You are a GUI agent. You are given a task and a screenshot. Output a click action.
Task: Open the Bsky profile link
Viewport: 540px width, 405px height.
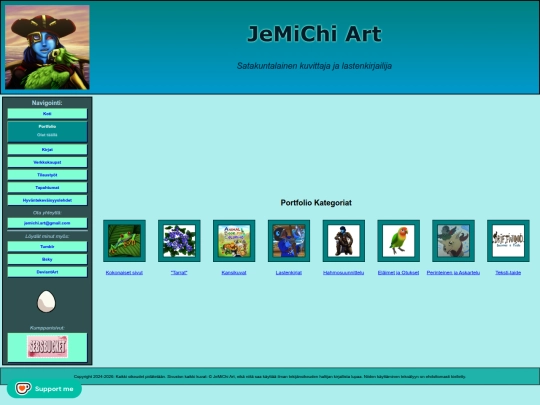[47, 259]
